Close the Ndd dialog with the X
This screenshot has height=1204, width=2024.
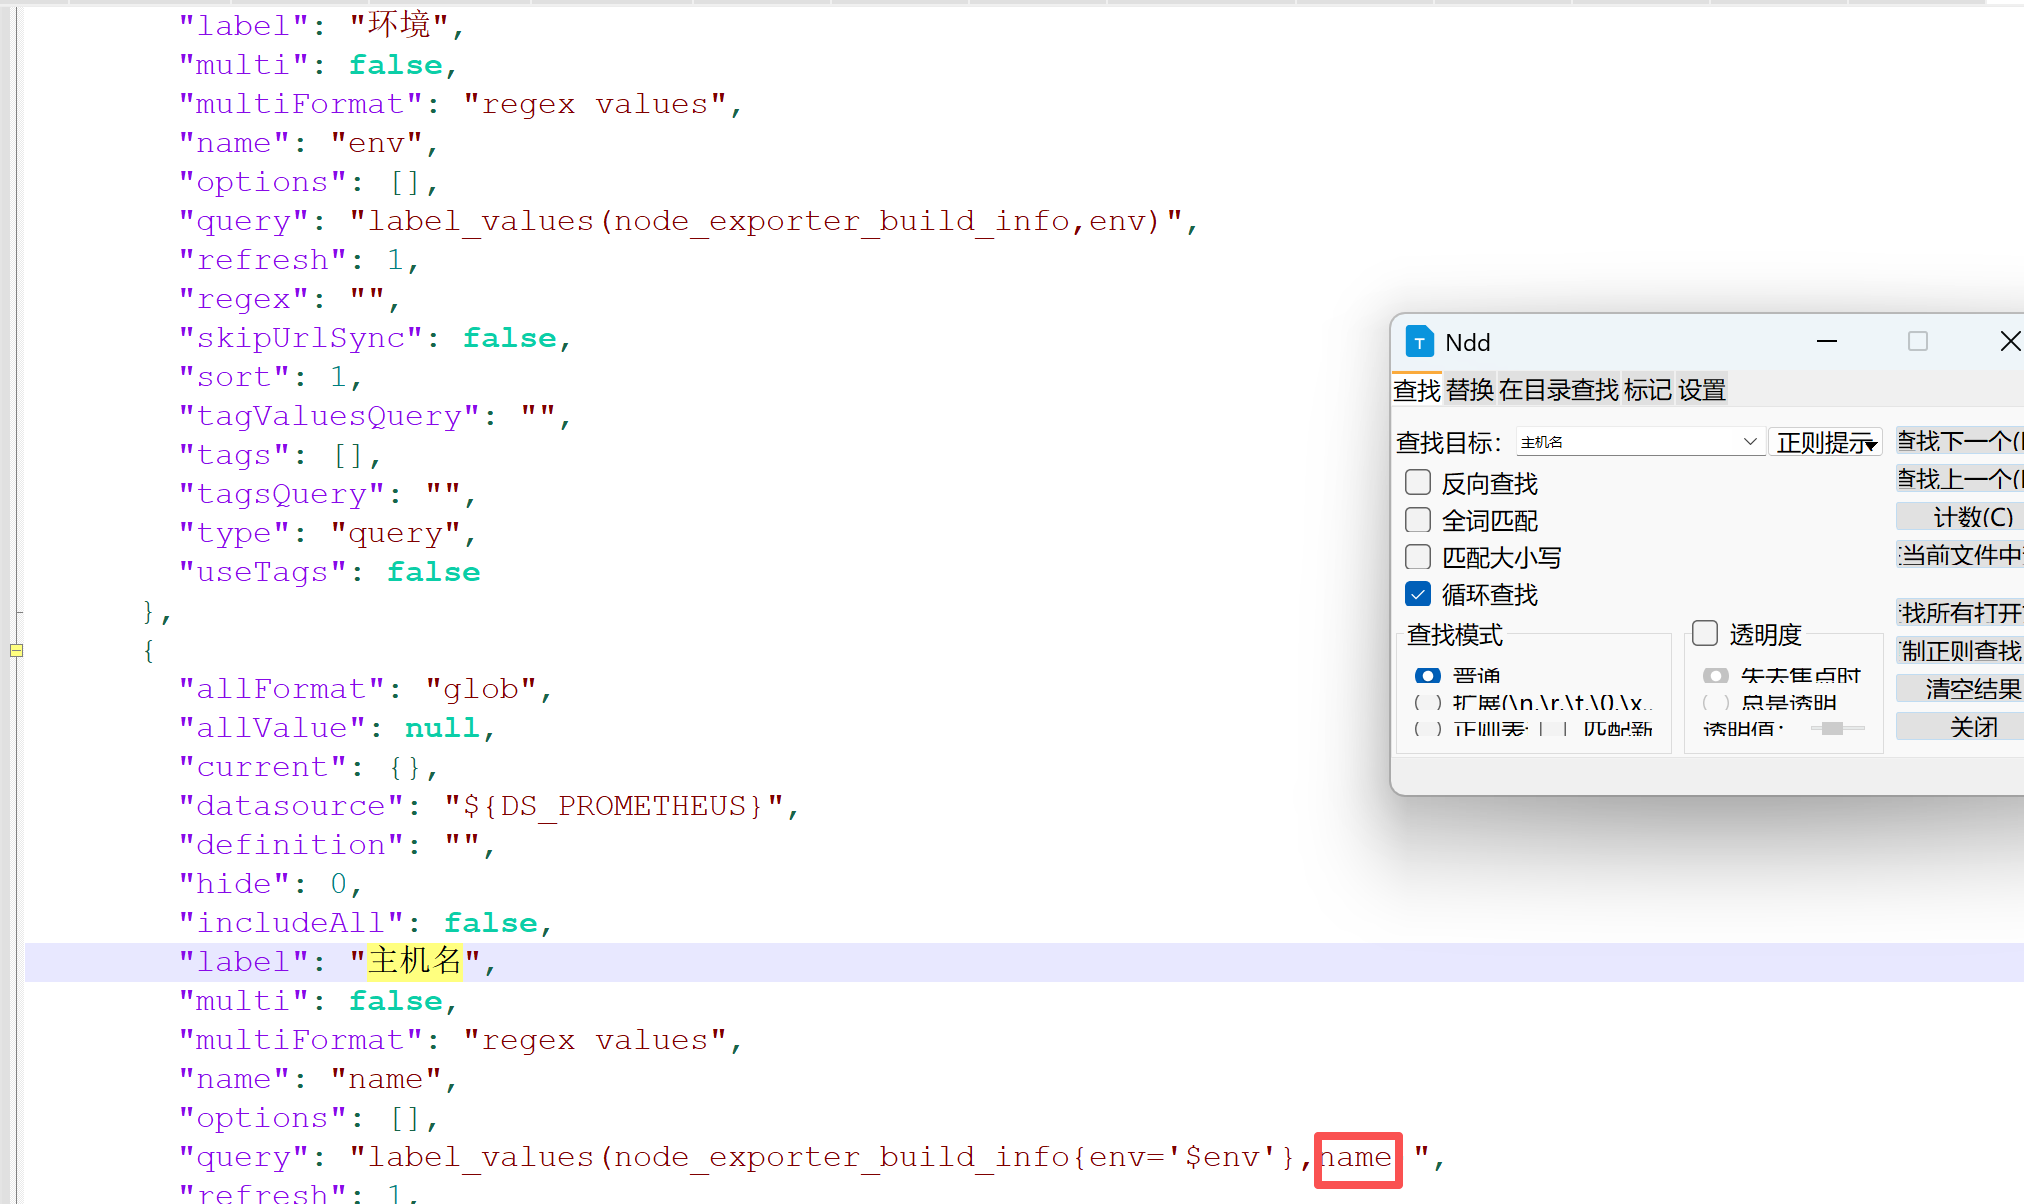2009,342
